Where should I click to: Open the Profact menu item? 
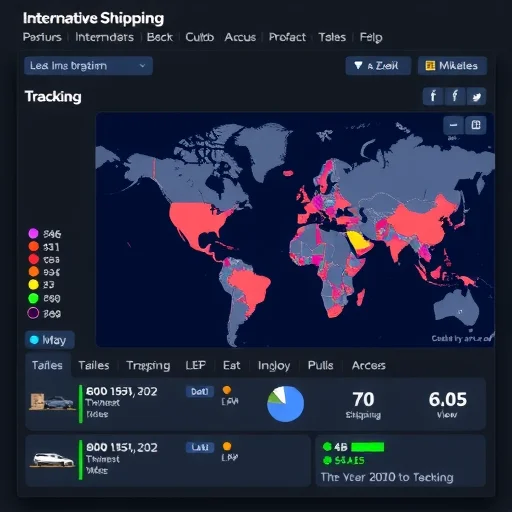pyautogui.click(x=287, y=37)
